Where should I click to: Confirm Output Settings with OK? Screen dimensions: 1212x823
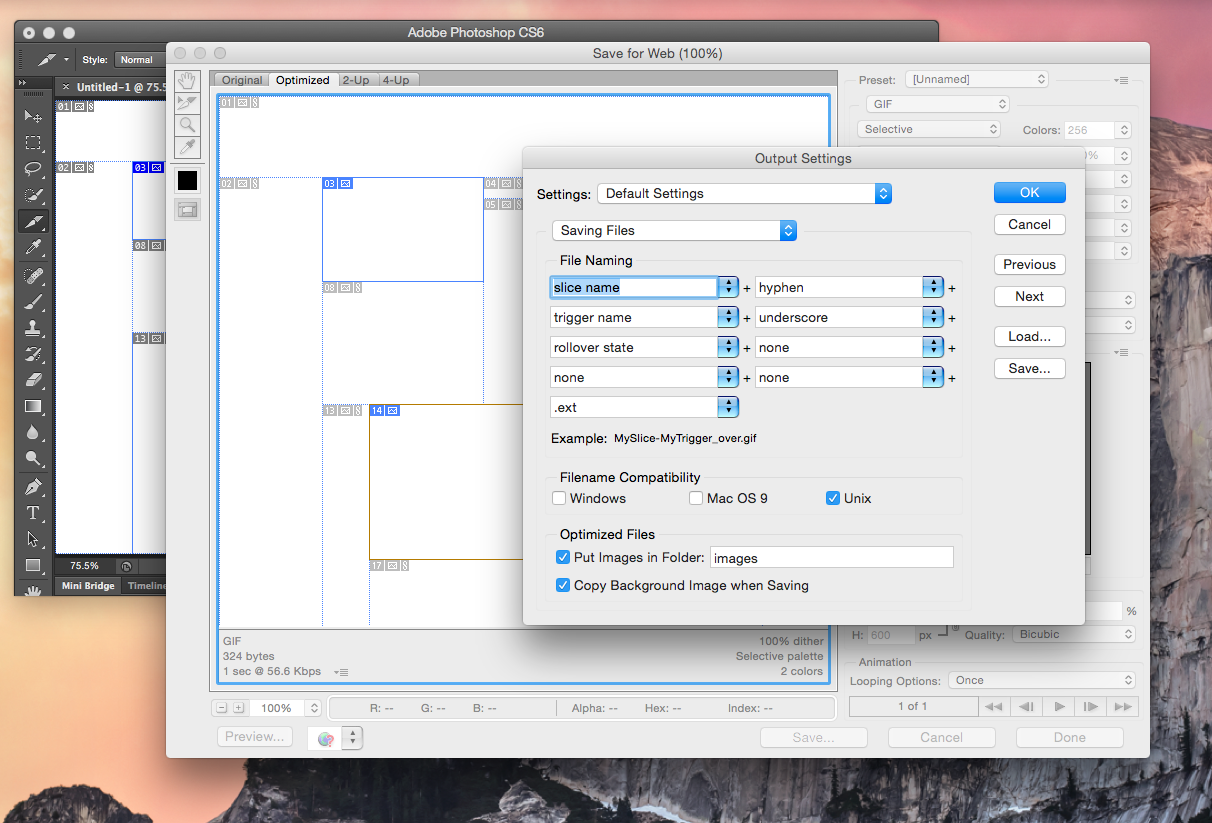coord(1030,192)
